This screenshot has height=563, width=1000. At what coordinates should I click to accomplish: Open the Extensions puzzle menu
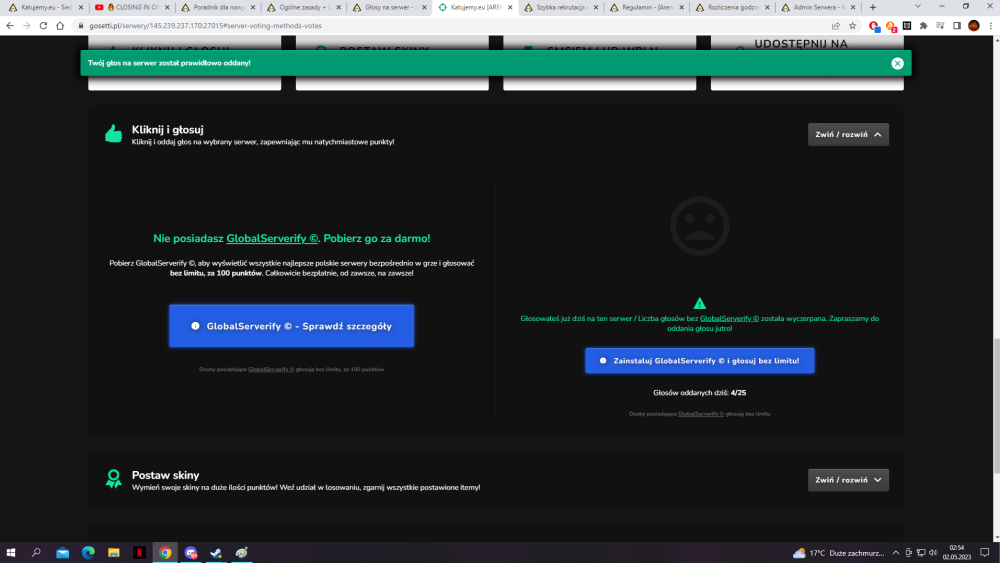(x=923, y=26)
